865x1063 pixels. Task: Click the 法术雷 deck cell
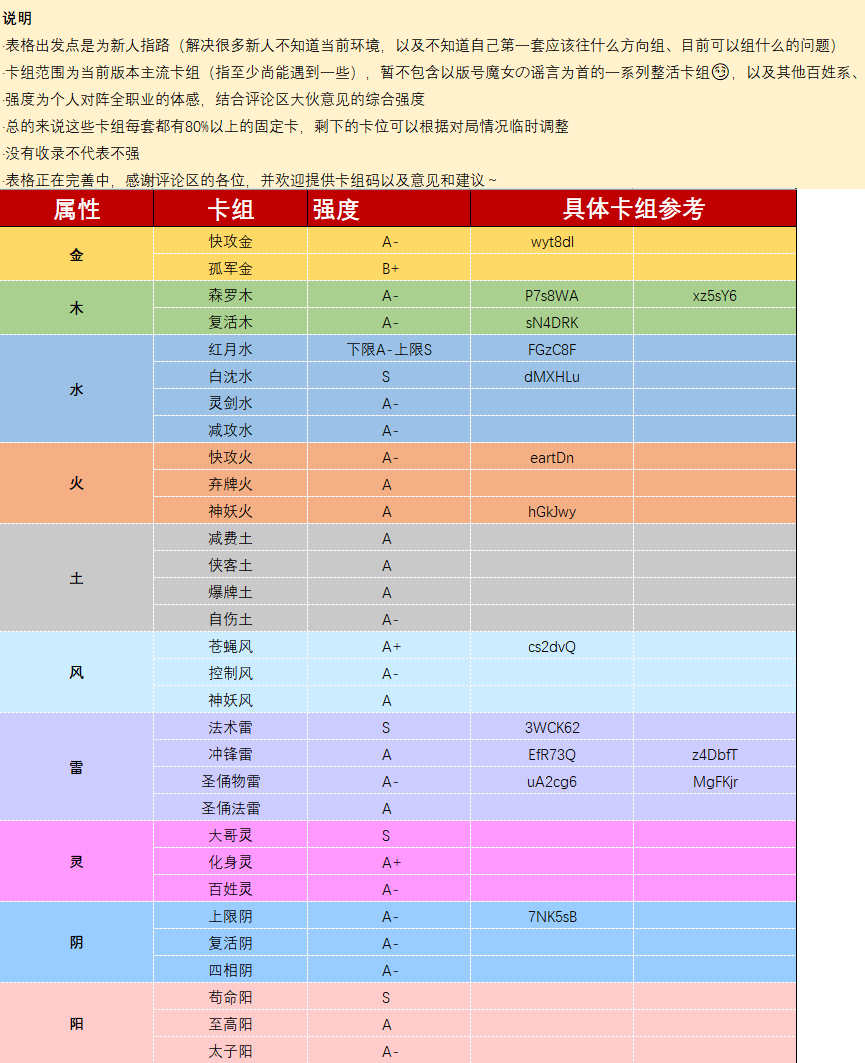point(230,727)
